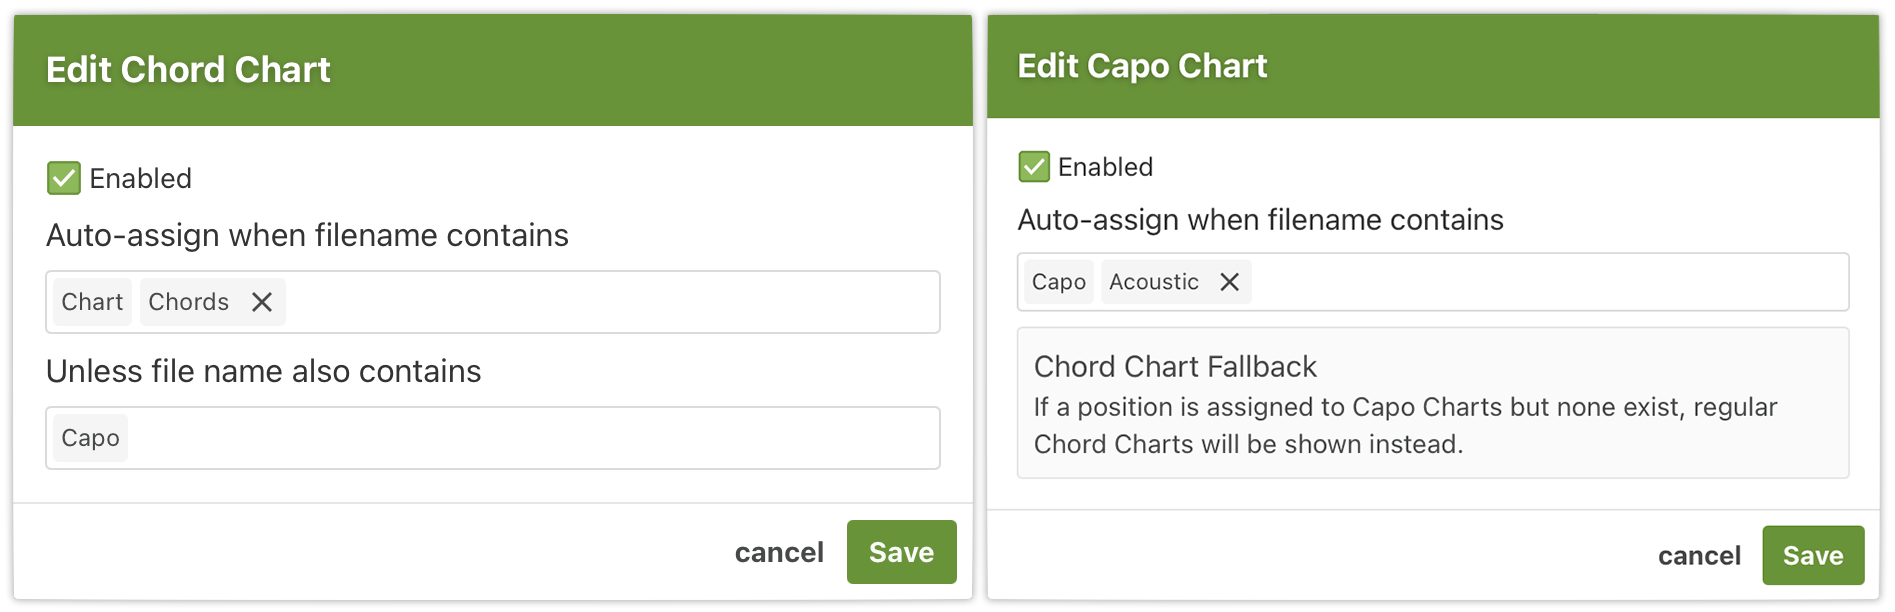Uncheck Enabled in Edit Capo Chart
The height and width of the screenshot is (612, 1895).
[x=1034, y=167]
